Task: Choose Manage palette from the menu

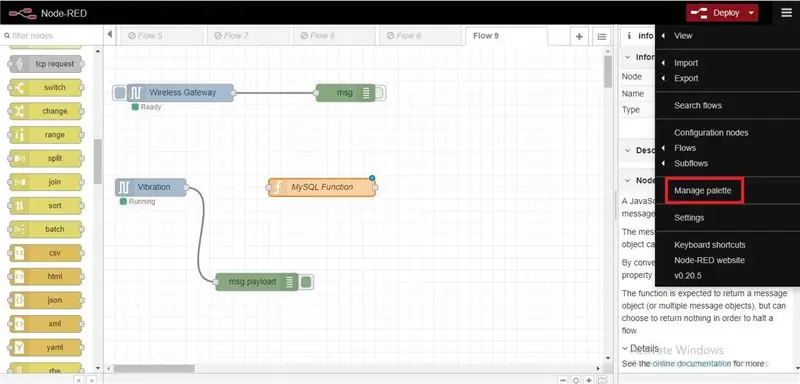Action: (703, 191)
